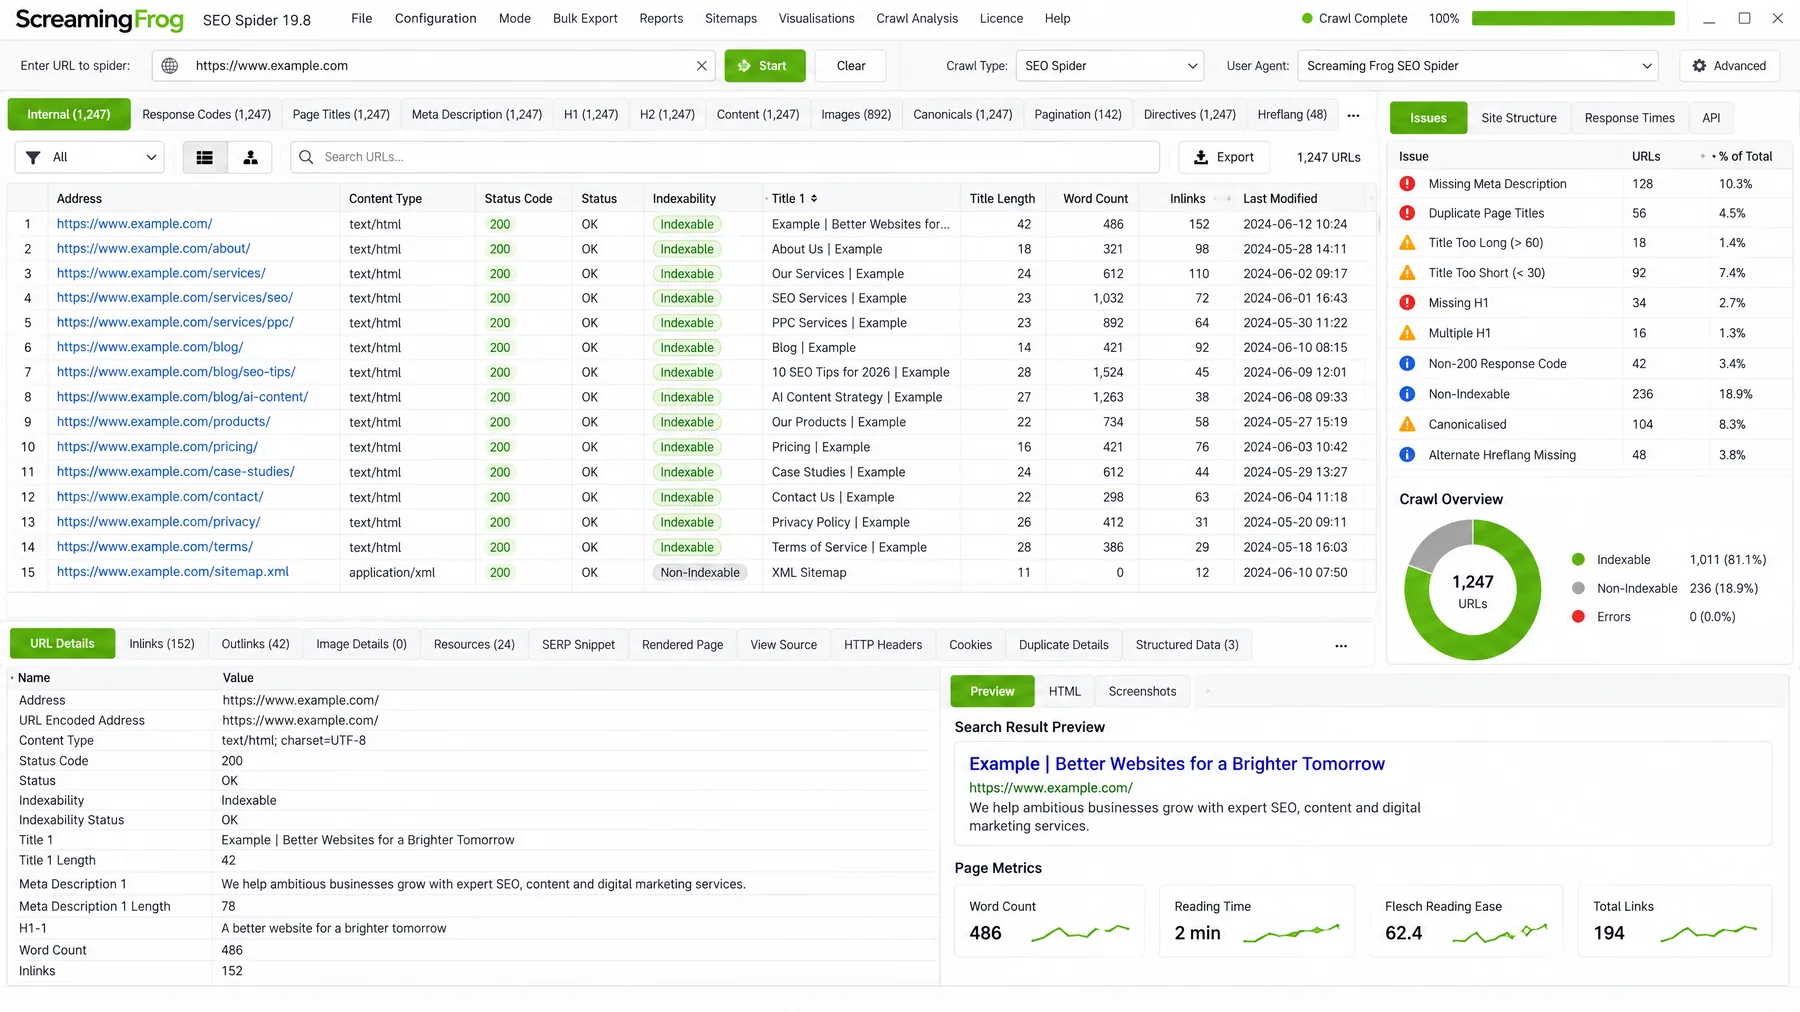Start the crawl
Viewport: 1800px width, 1012px height.
pos(765,66)
